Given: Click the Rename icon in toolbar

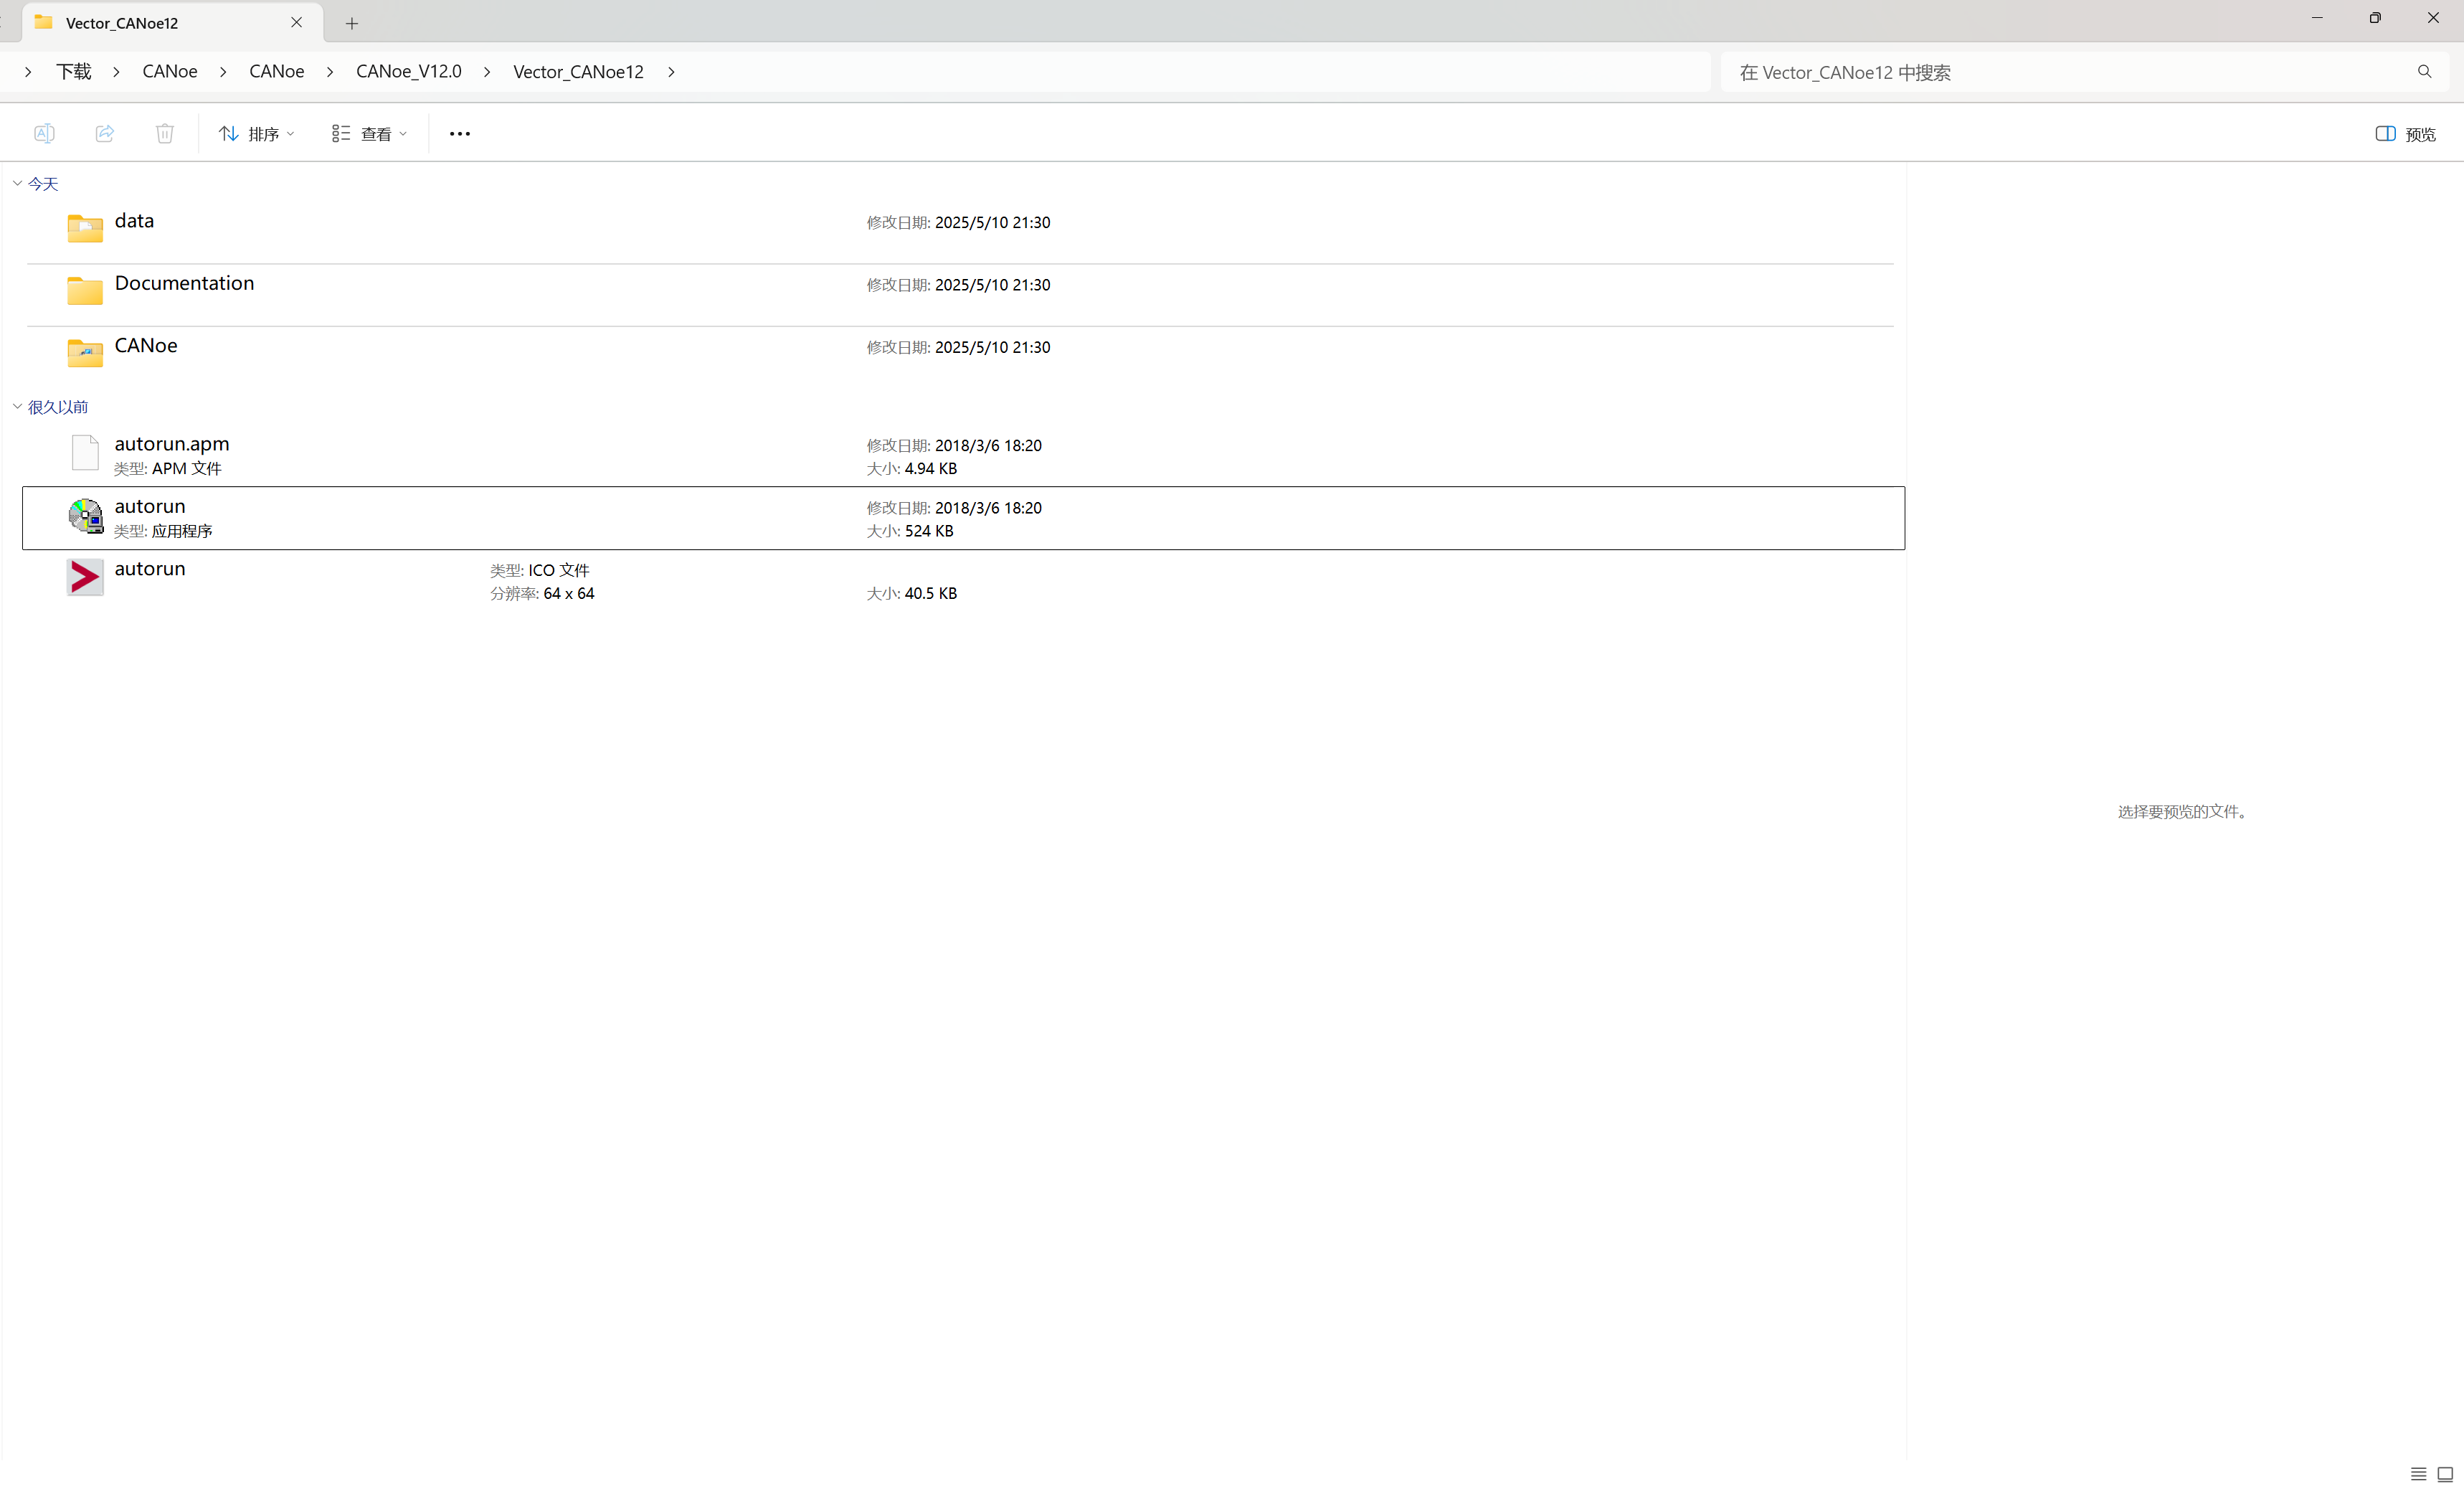Looking at the screenshot, I should 44,133.
